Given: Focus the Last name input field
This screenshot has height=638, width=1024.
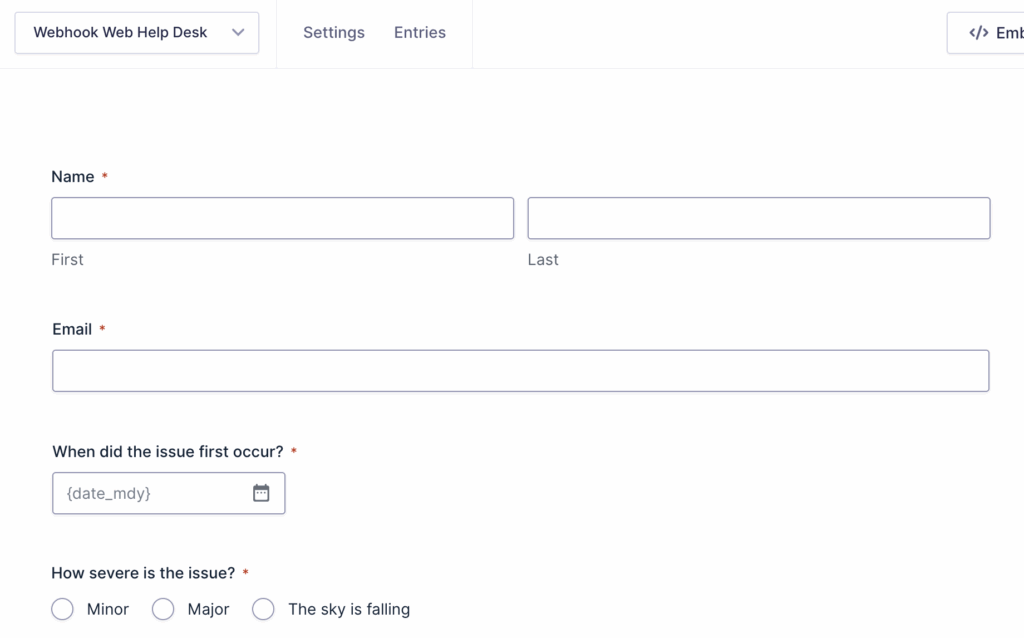Looking at the screenshot, I should (759, 218).
